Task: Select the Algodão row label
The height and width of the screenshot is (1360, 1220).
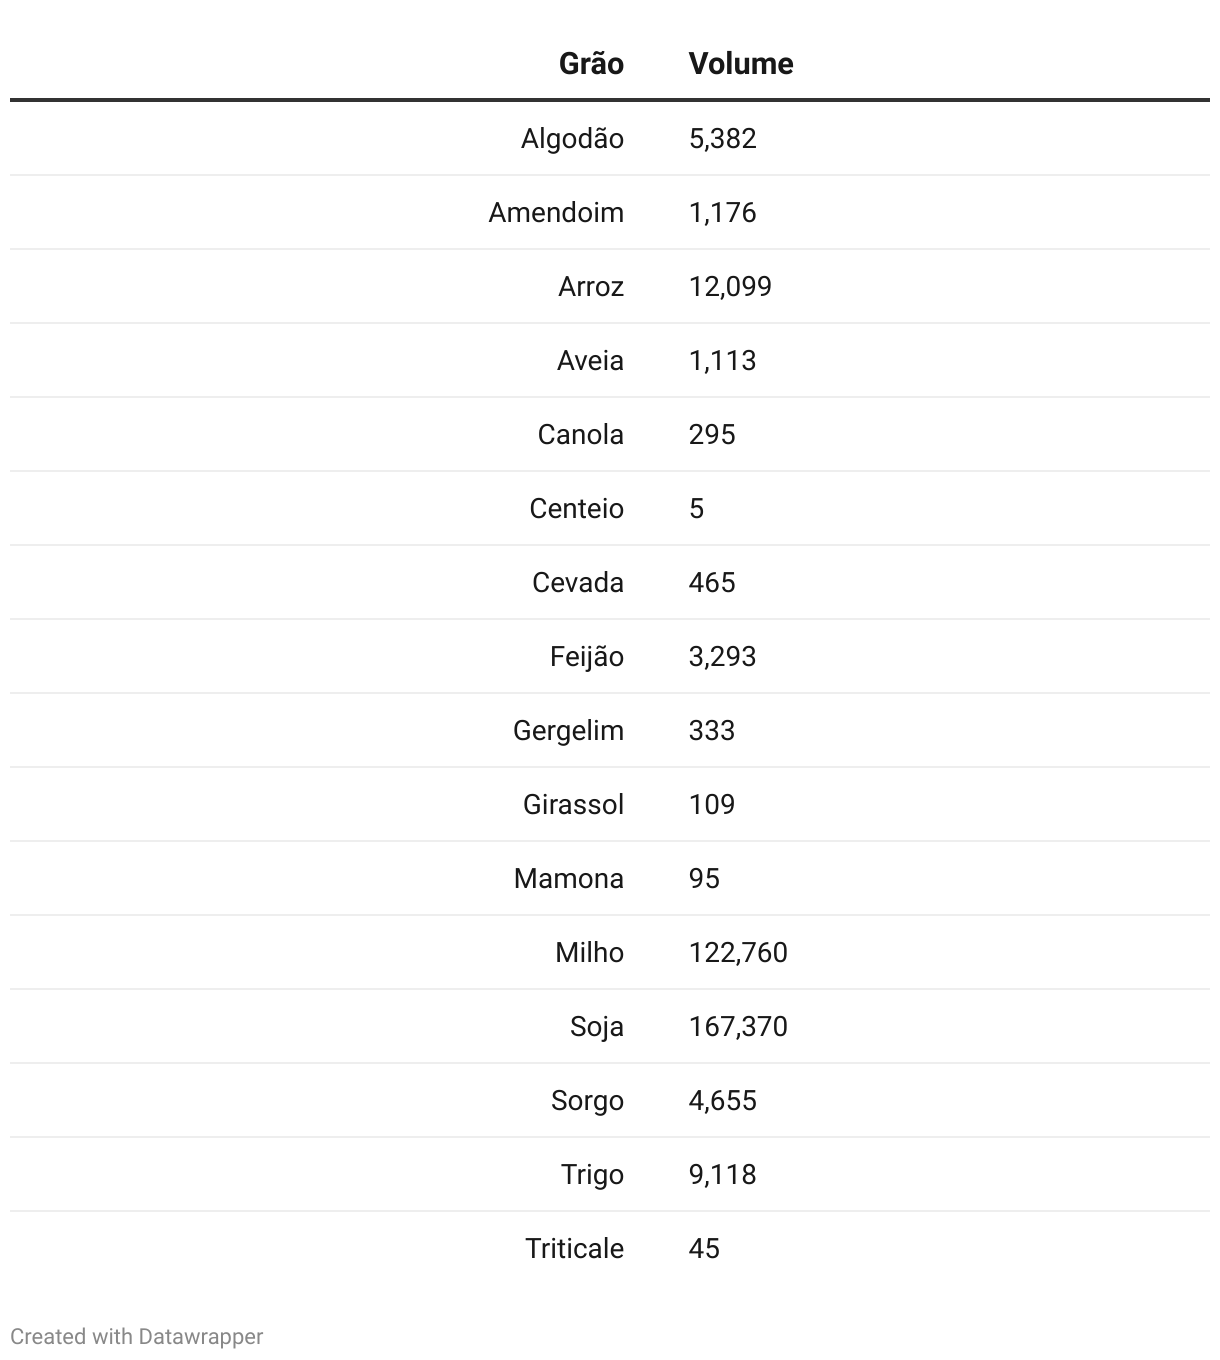Action: point(572,139)
